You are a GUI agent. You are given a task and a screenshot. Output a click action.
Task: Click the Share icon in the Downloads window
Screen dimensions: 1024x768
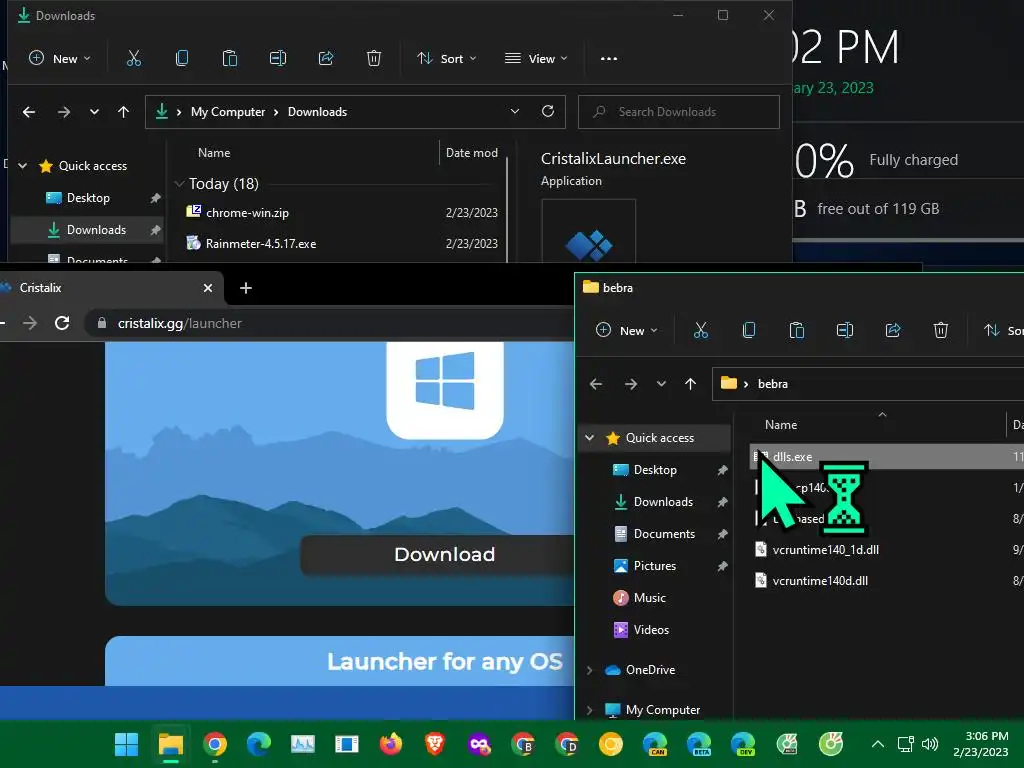[326, 59]
